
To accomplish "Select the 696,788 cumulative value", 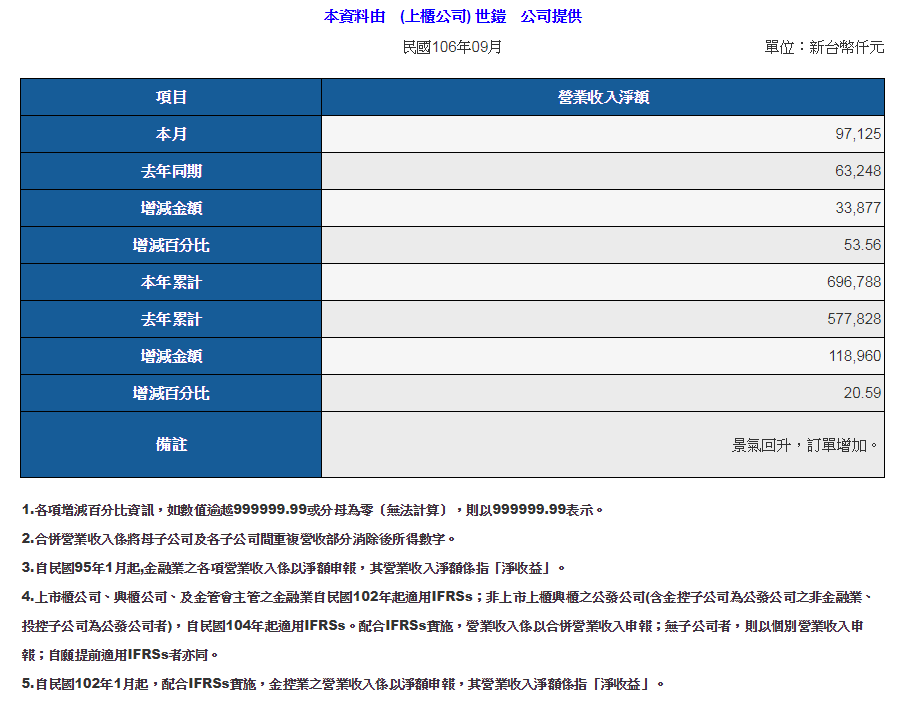I will (x=854, y=282).
